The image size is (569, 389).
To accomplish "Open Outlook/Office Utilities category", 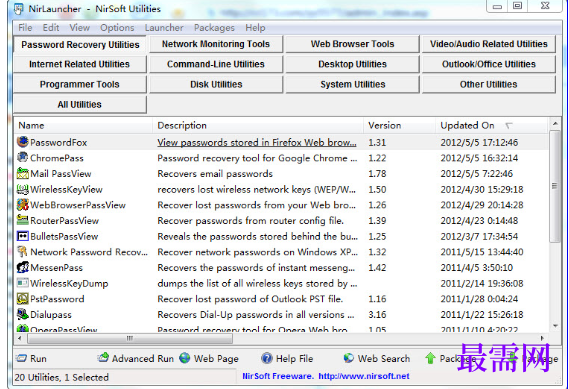I will click(488, 64).
